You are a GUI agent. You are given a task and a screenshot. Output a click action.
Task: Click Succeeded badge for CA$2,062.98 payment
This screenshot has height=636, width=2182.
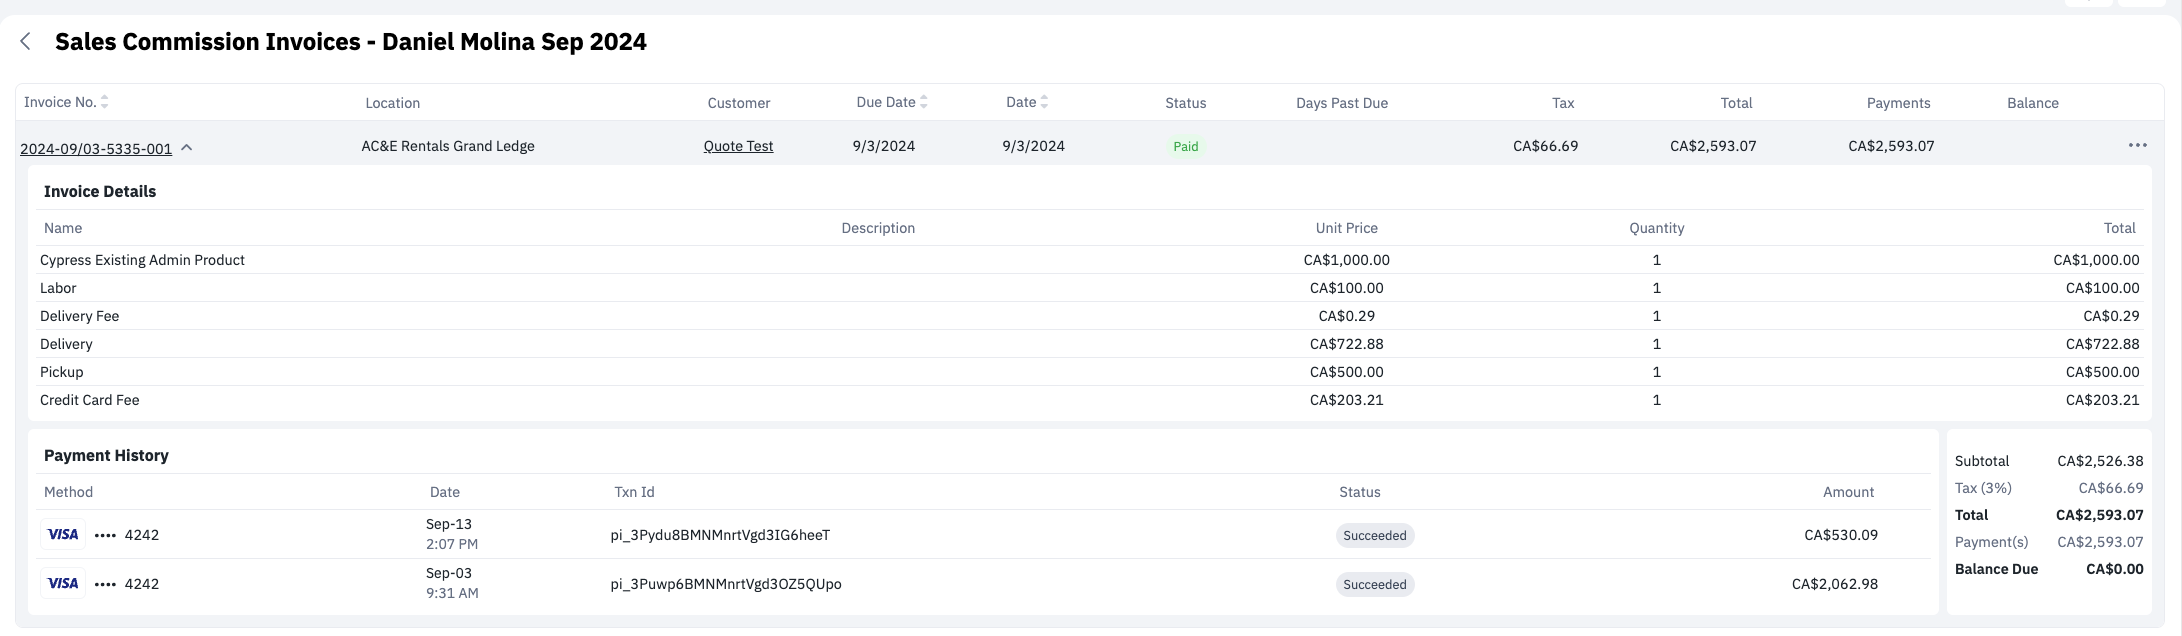click(1375, 584)
